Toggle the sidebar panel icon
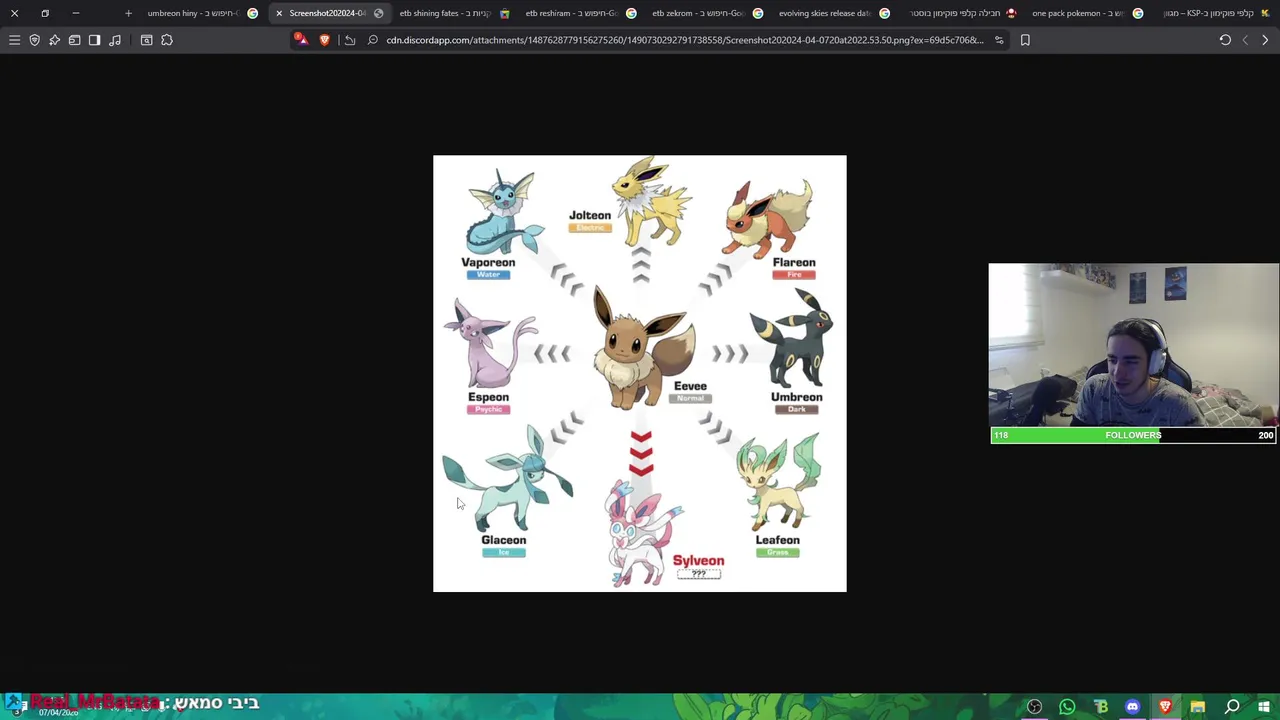 (95, 40)
